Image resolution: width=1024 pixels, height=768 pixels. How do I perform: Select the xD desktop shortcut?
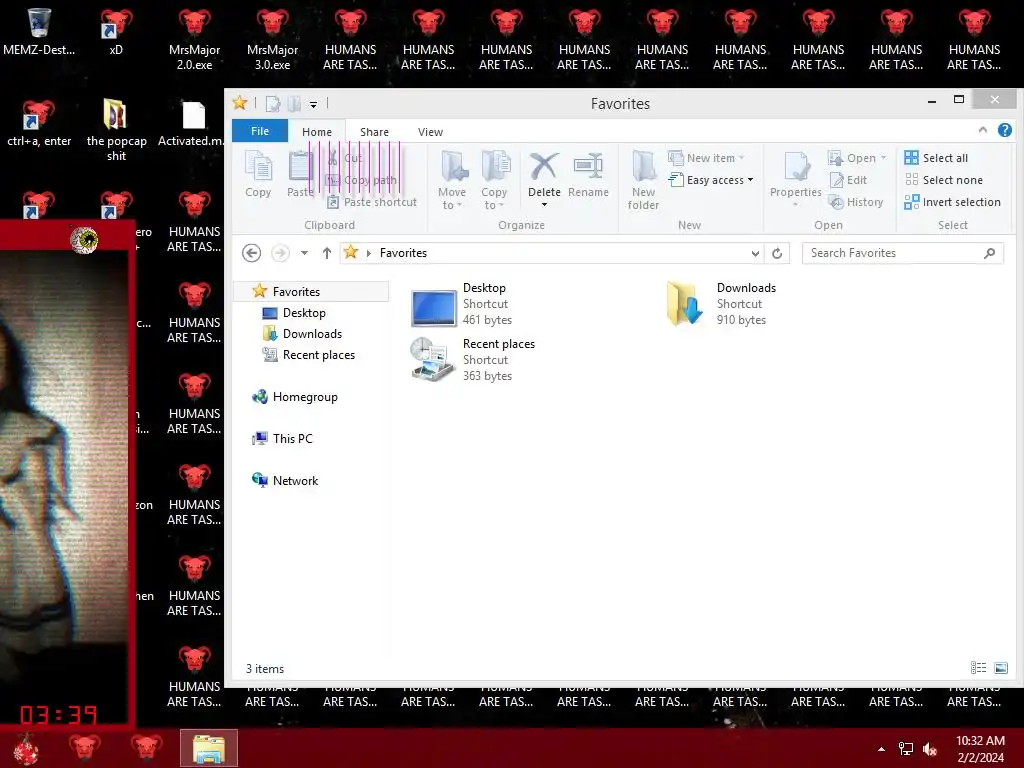click(x=116, y=33)
